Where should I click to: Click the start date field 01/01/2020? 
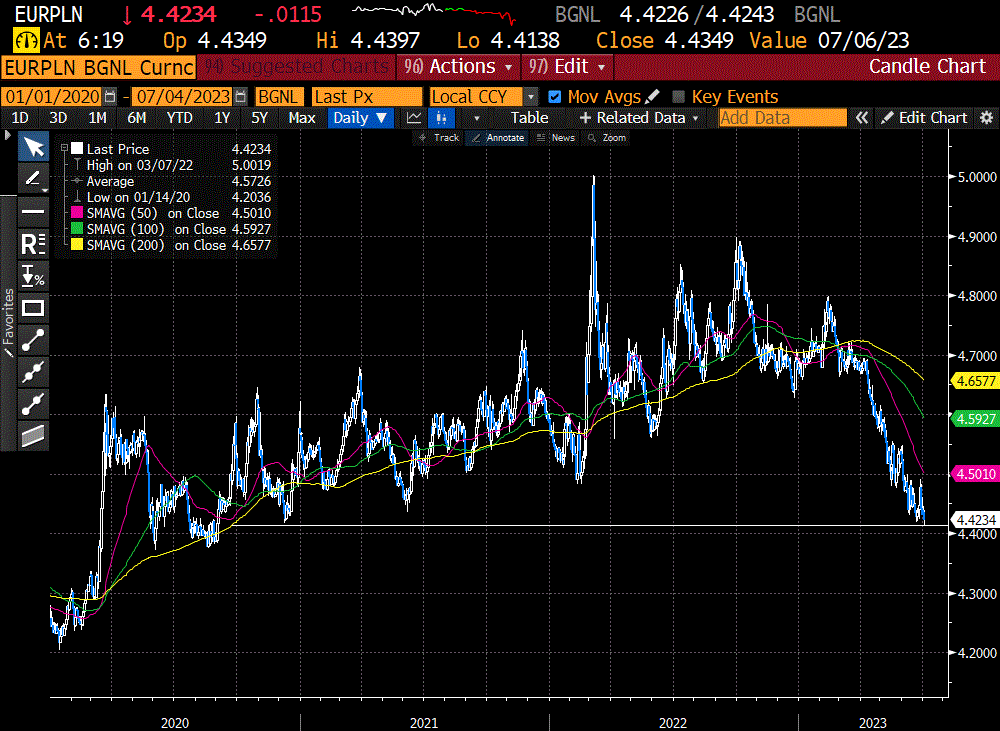point(52,97)
